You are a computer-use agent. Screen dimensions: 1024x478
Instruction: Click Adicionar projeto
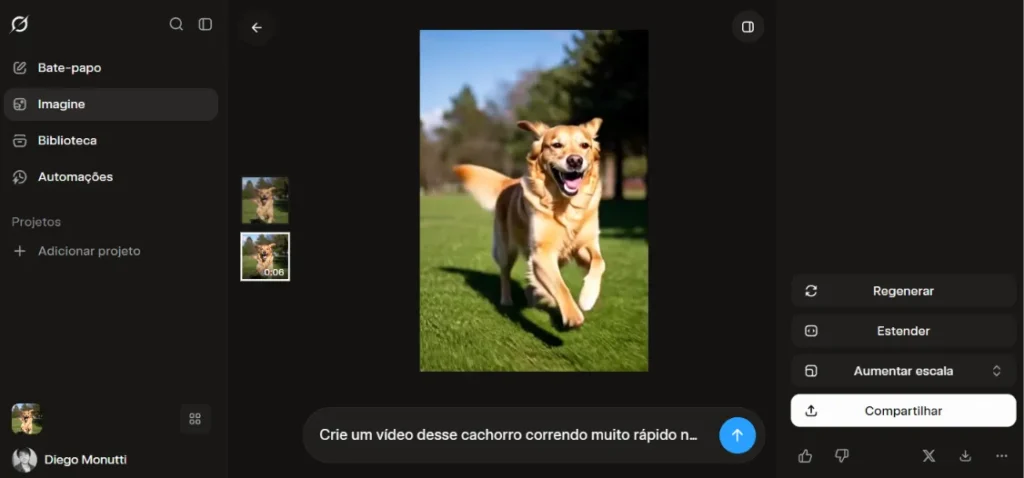coord(89,251)
